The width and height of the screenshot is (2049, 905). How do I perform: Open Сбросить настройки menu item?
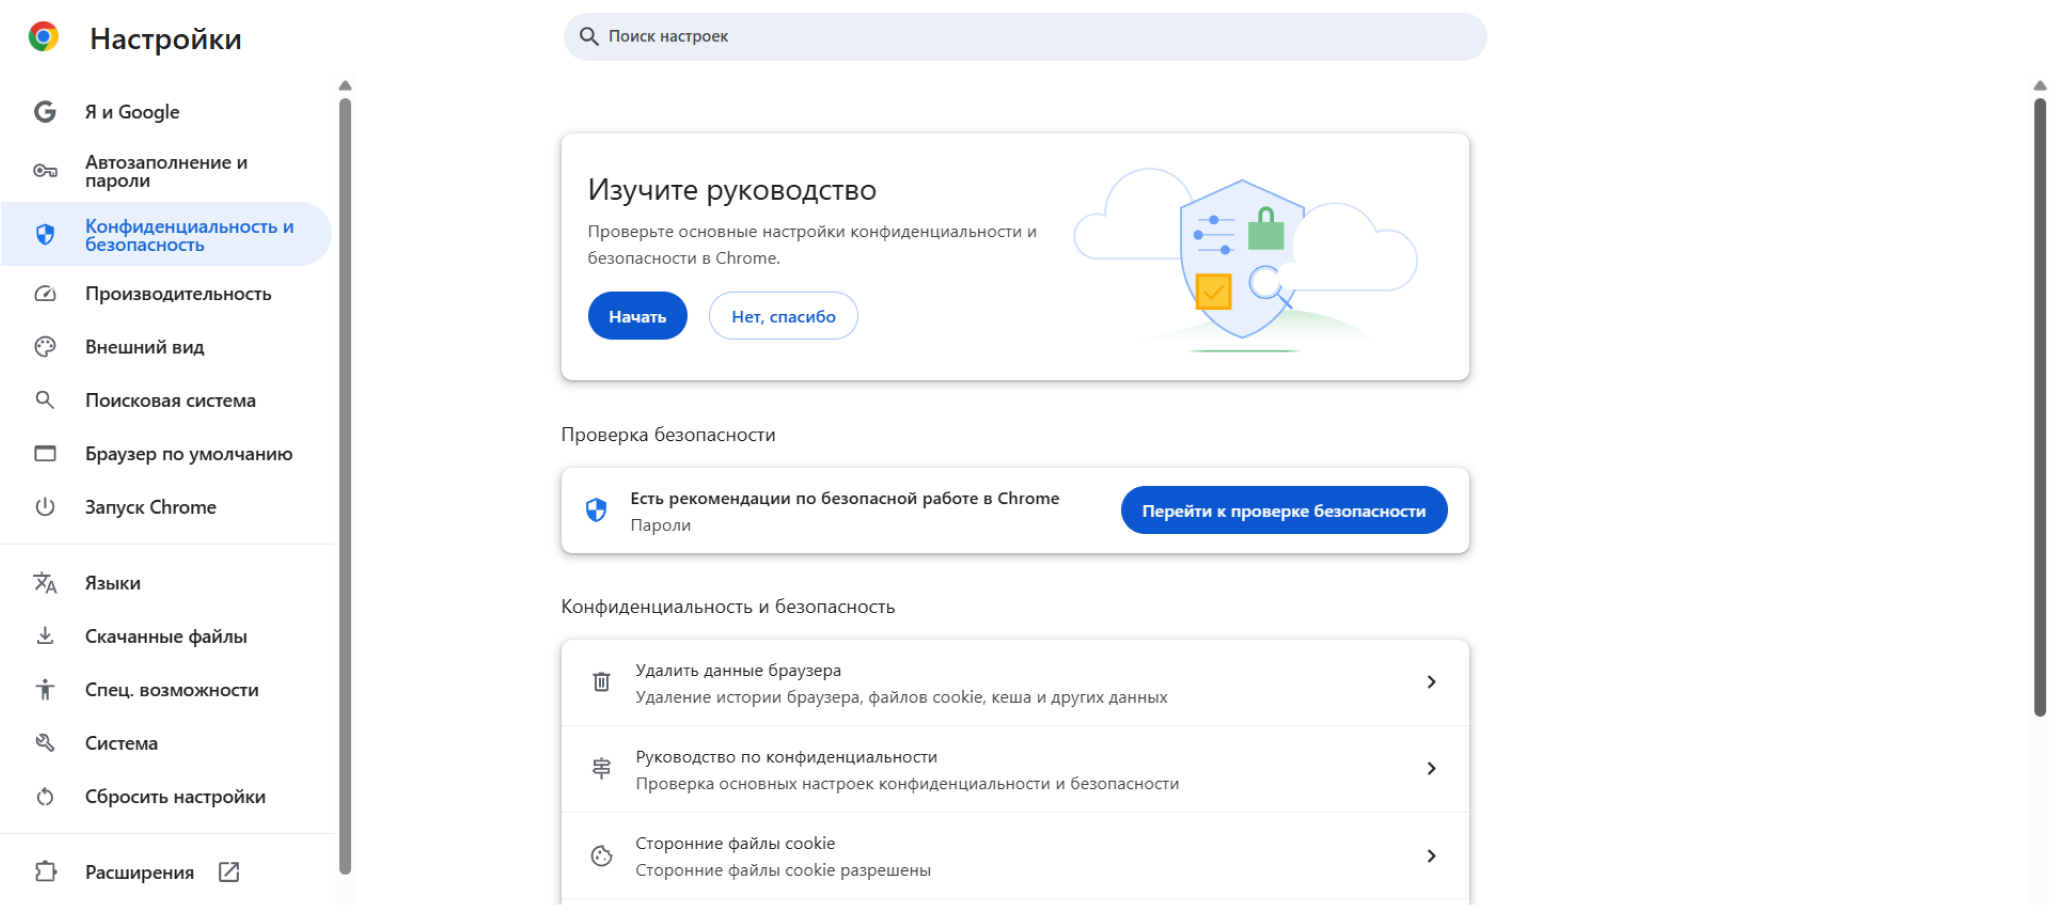tap(175, 797)
